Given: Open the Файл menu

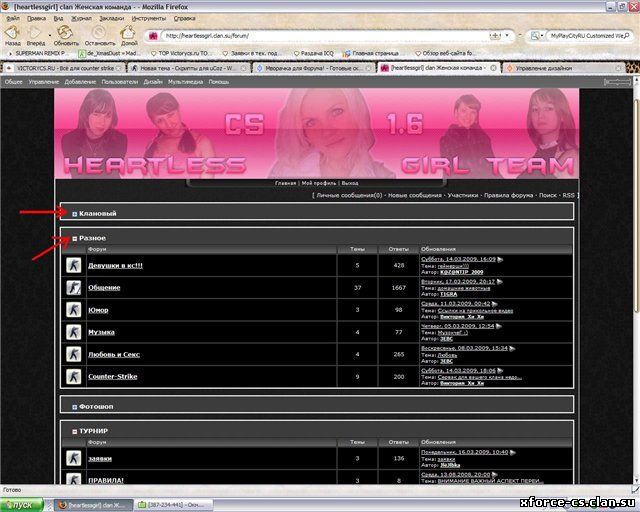Looking at the screenshot, I should tap(13, 18).
